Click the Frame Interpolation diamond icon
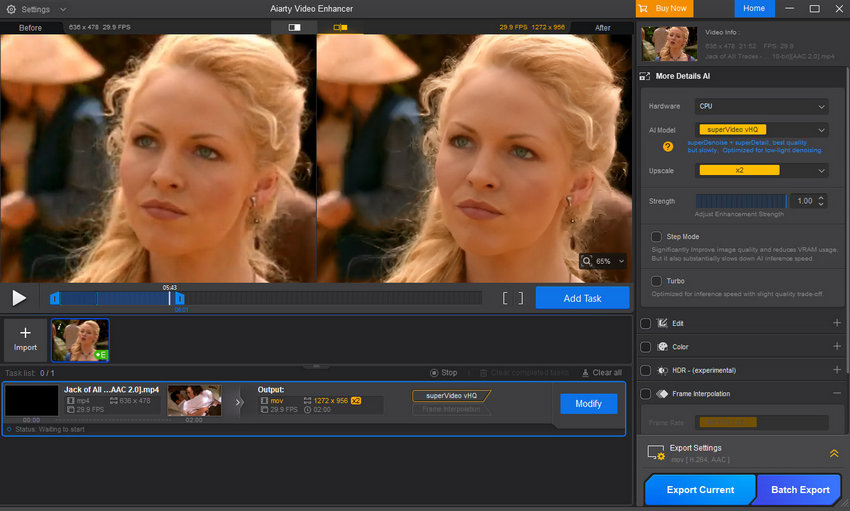The height and width of the screenshot is (511, 850). (x=662, y=394)
